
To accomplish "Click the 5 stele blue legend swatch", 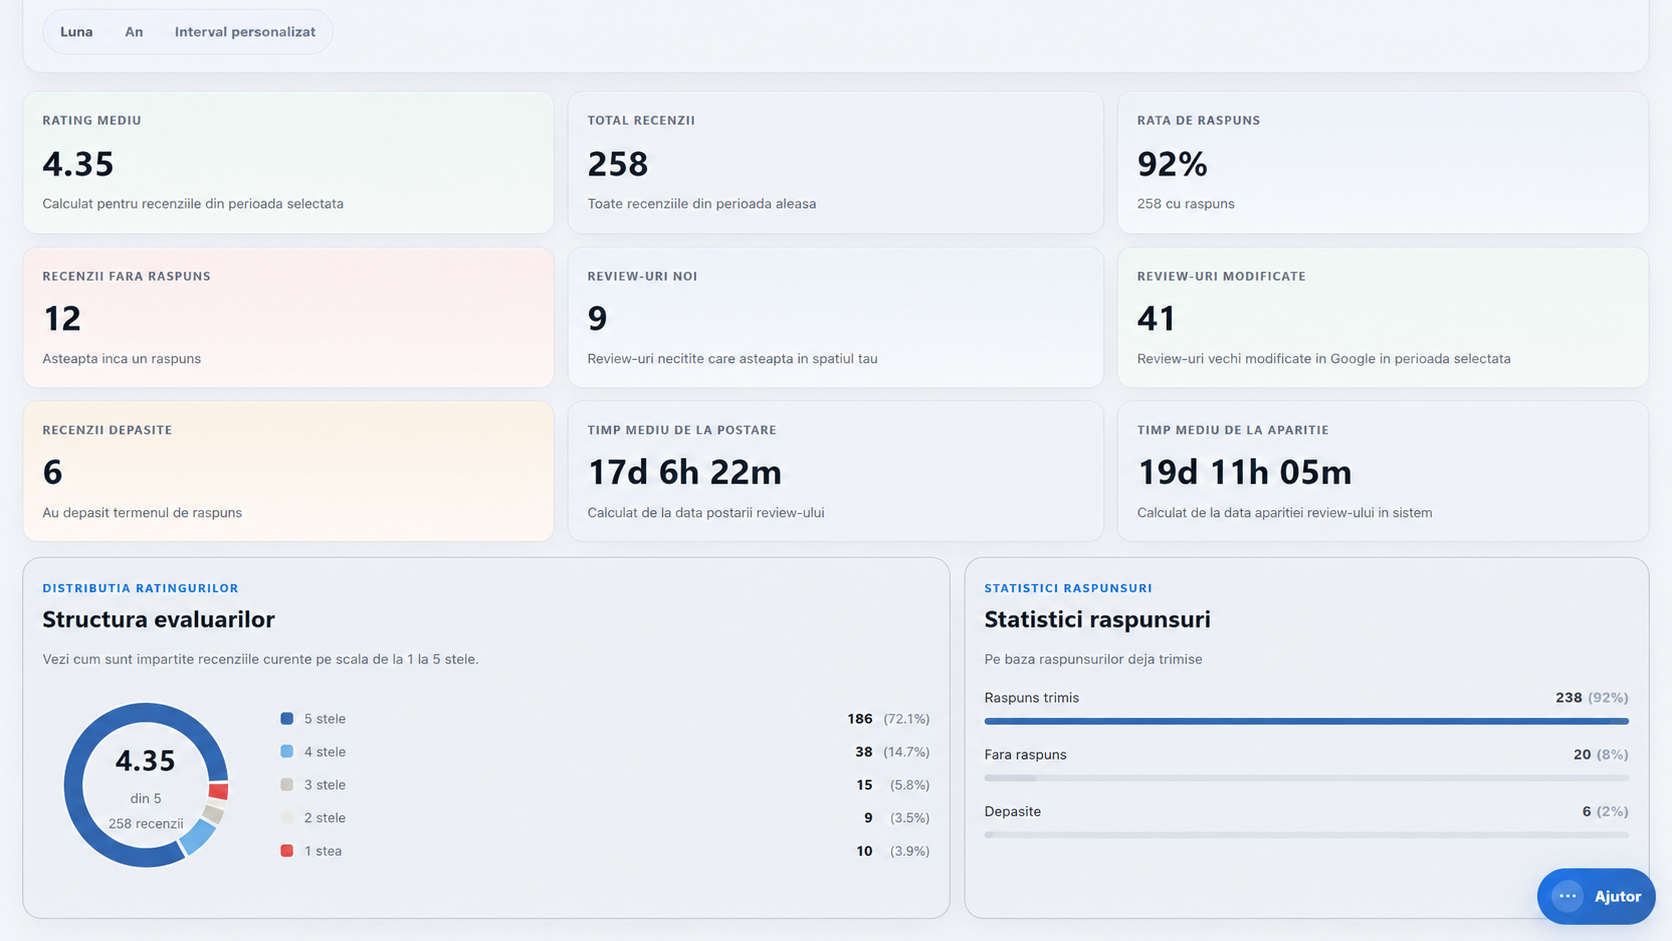I will click(x=287, y=719).
